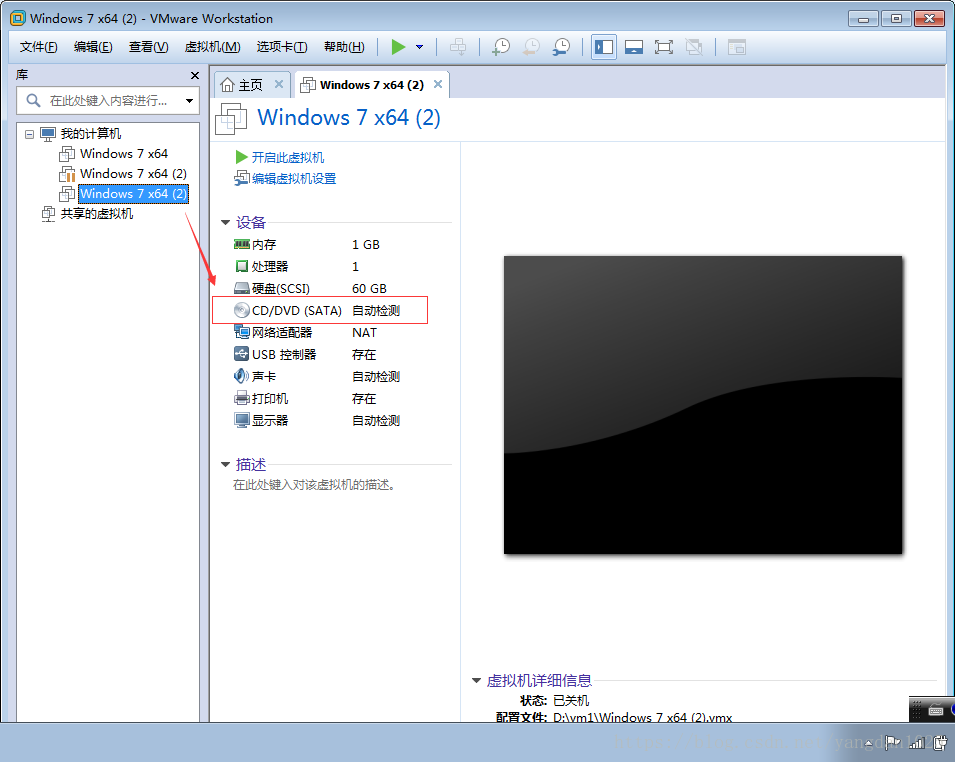Open the 查看(V) menu
Viewport: 955px width, 762px height.
[x=149, y=47]
